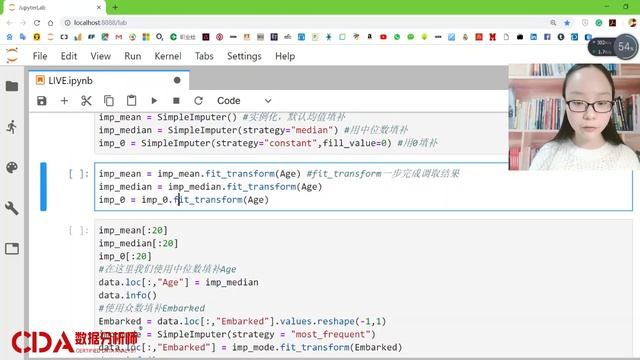Select the LIVE.ipynb notebook tab
Viewport: 640px width, 360px height.
[x=108, y=80]
